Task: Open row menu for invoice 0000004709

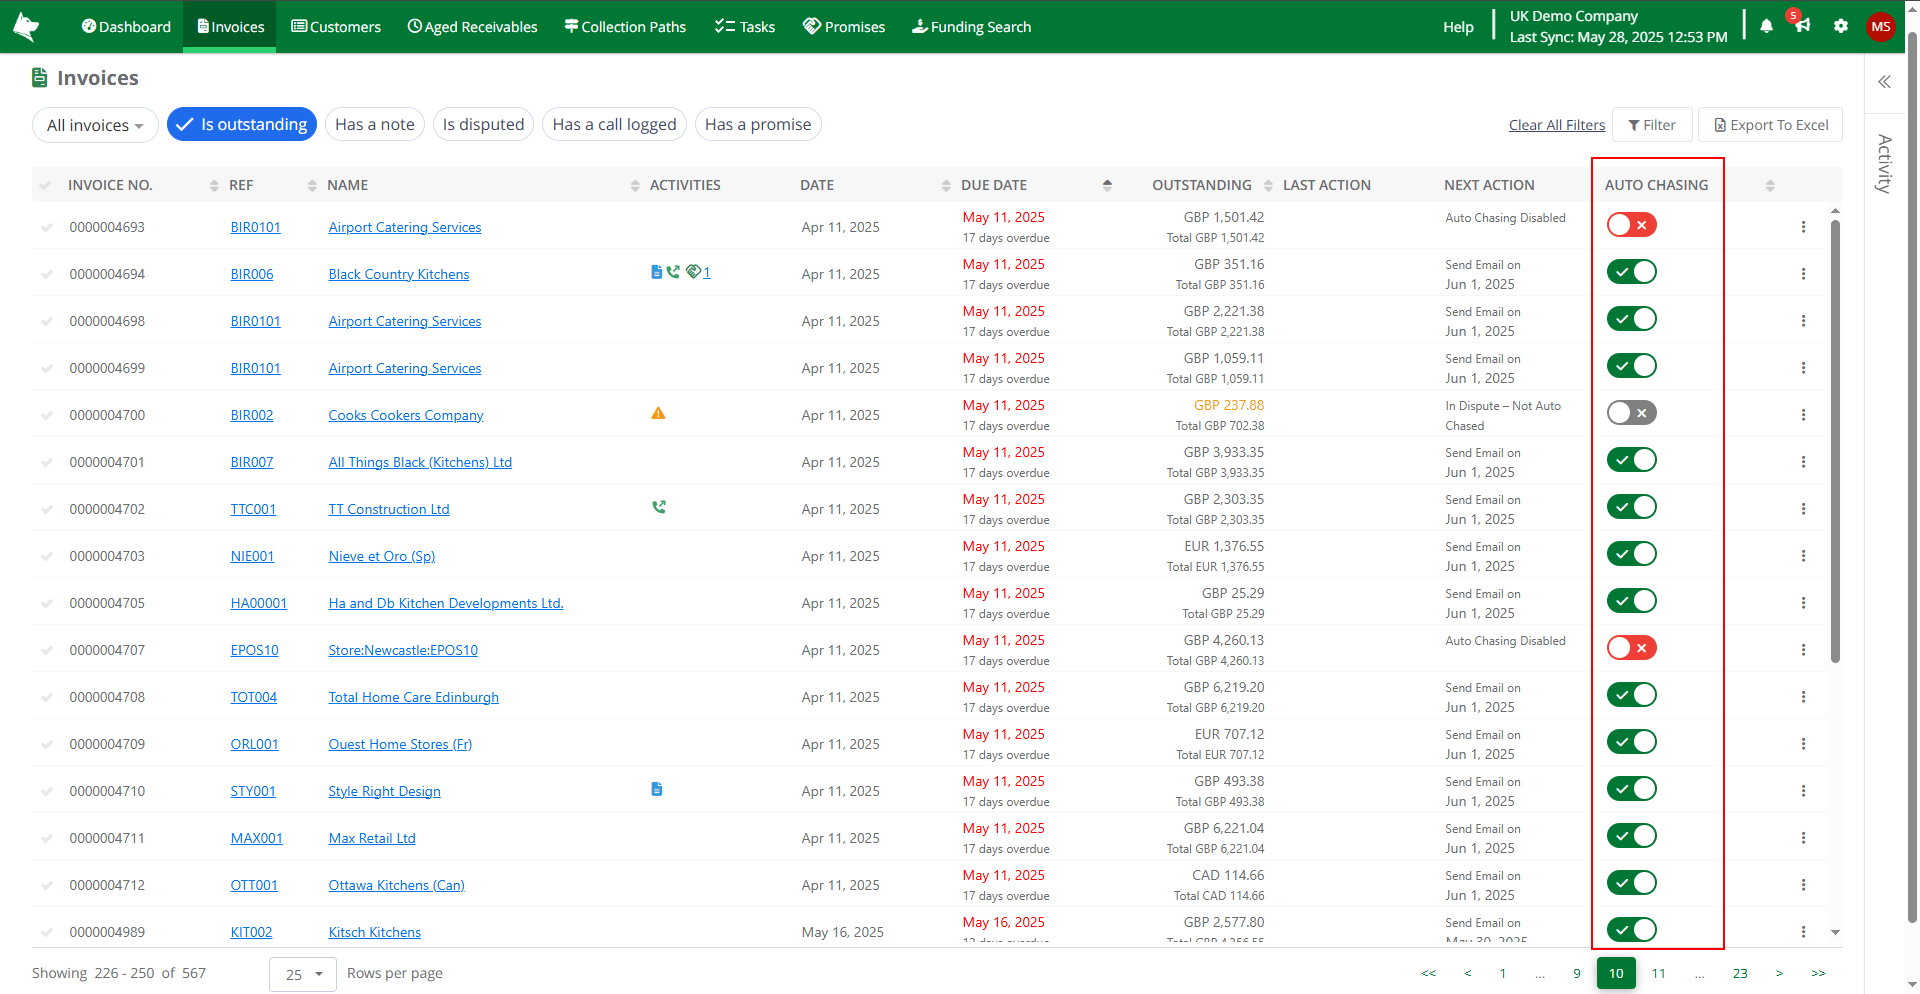Action: (x=1803, y=744)
